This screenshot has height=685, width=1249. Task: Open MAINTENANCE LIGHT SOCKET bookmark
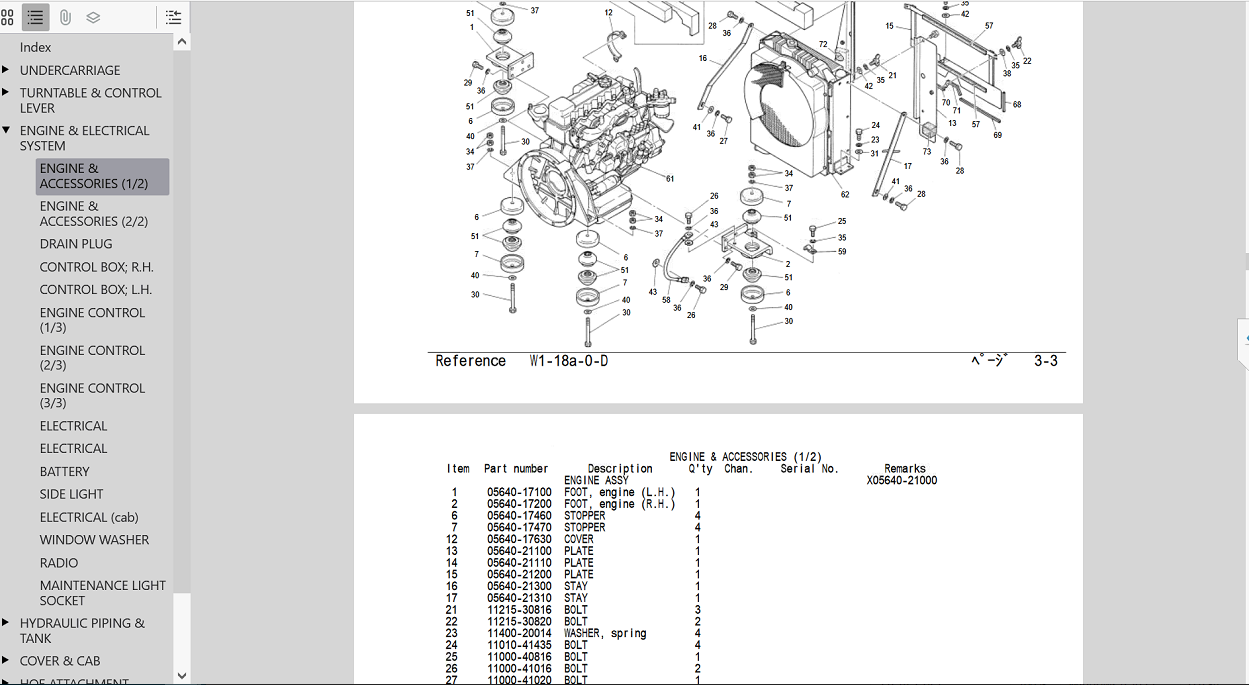[102, 593]
